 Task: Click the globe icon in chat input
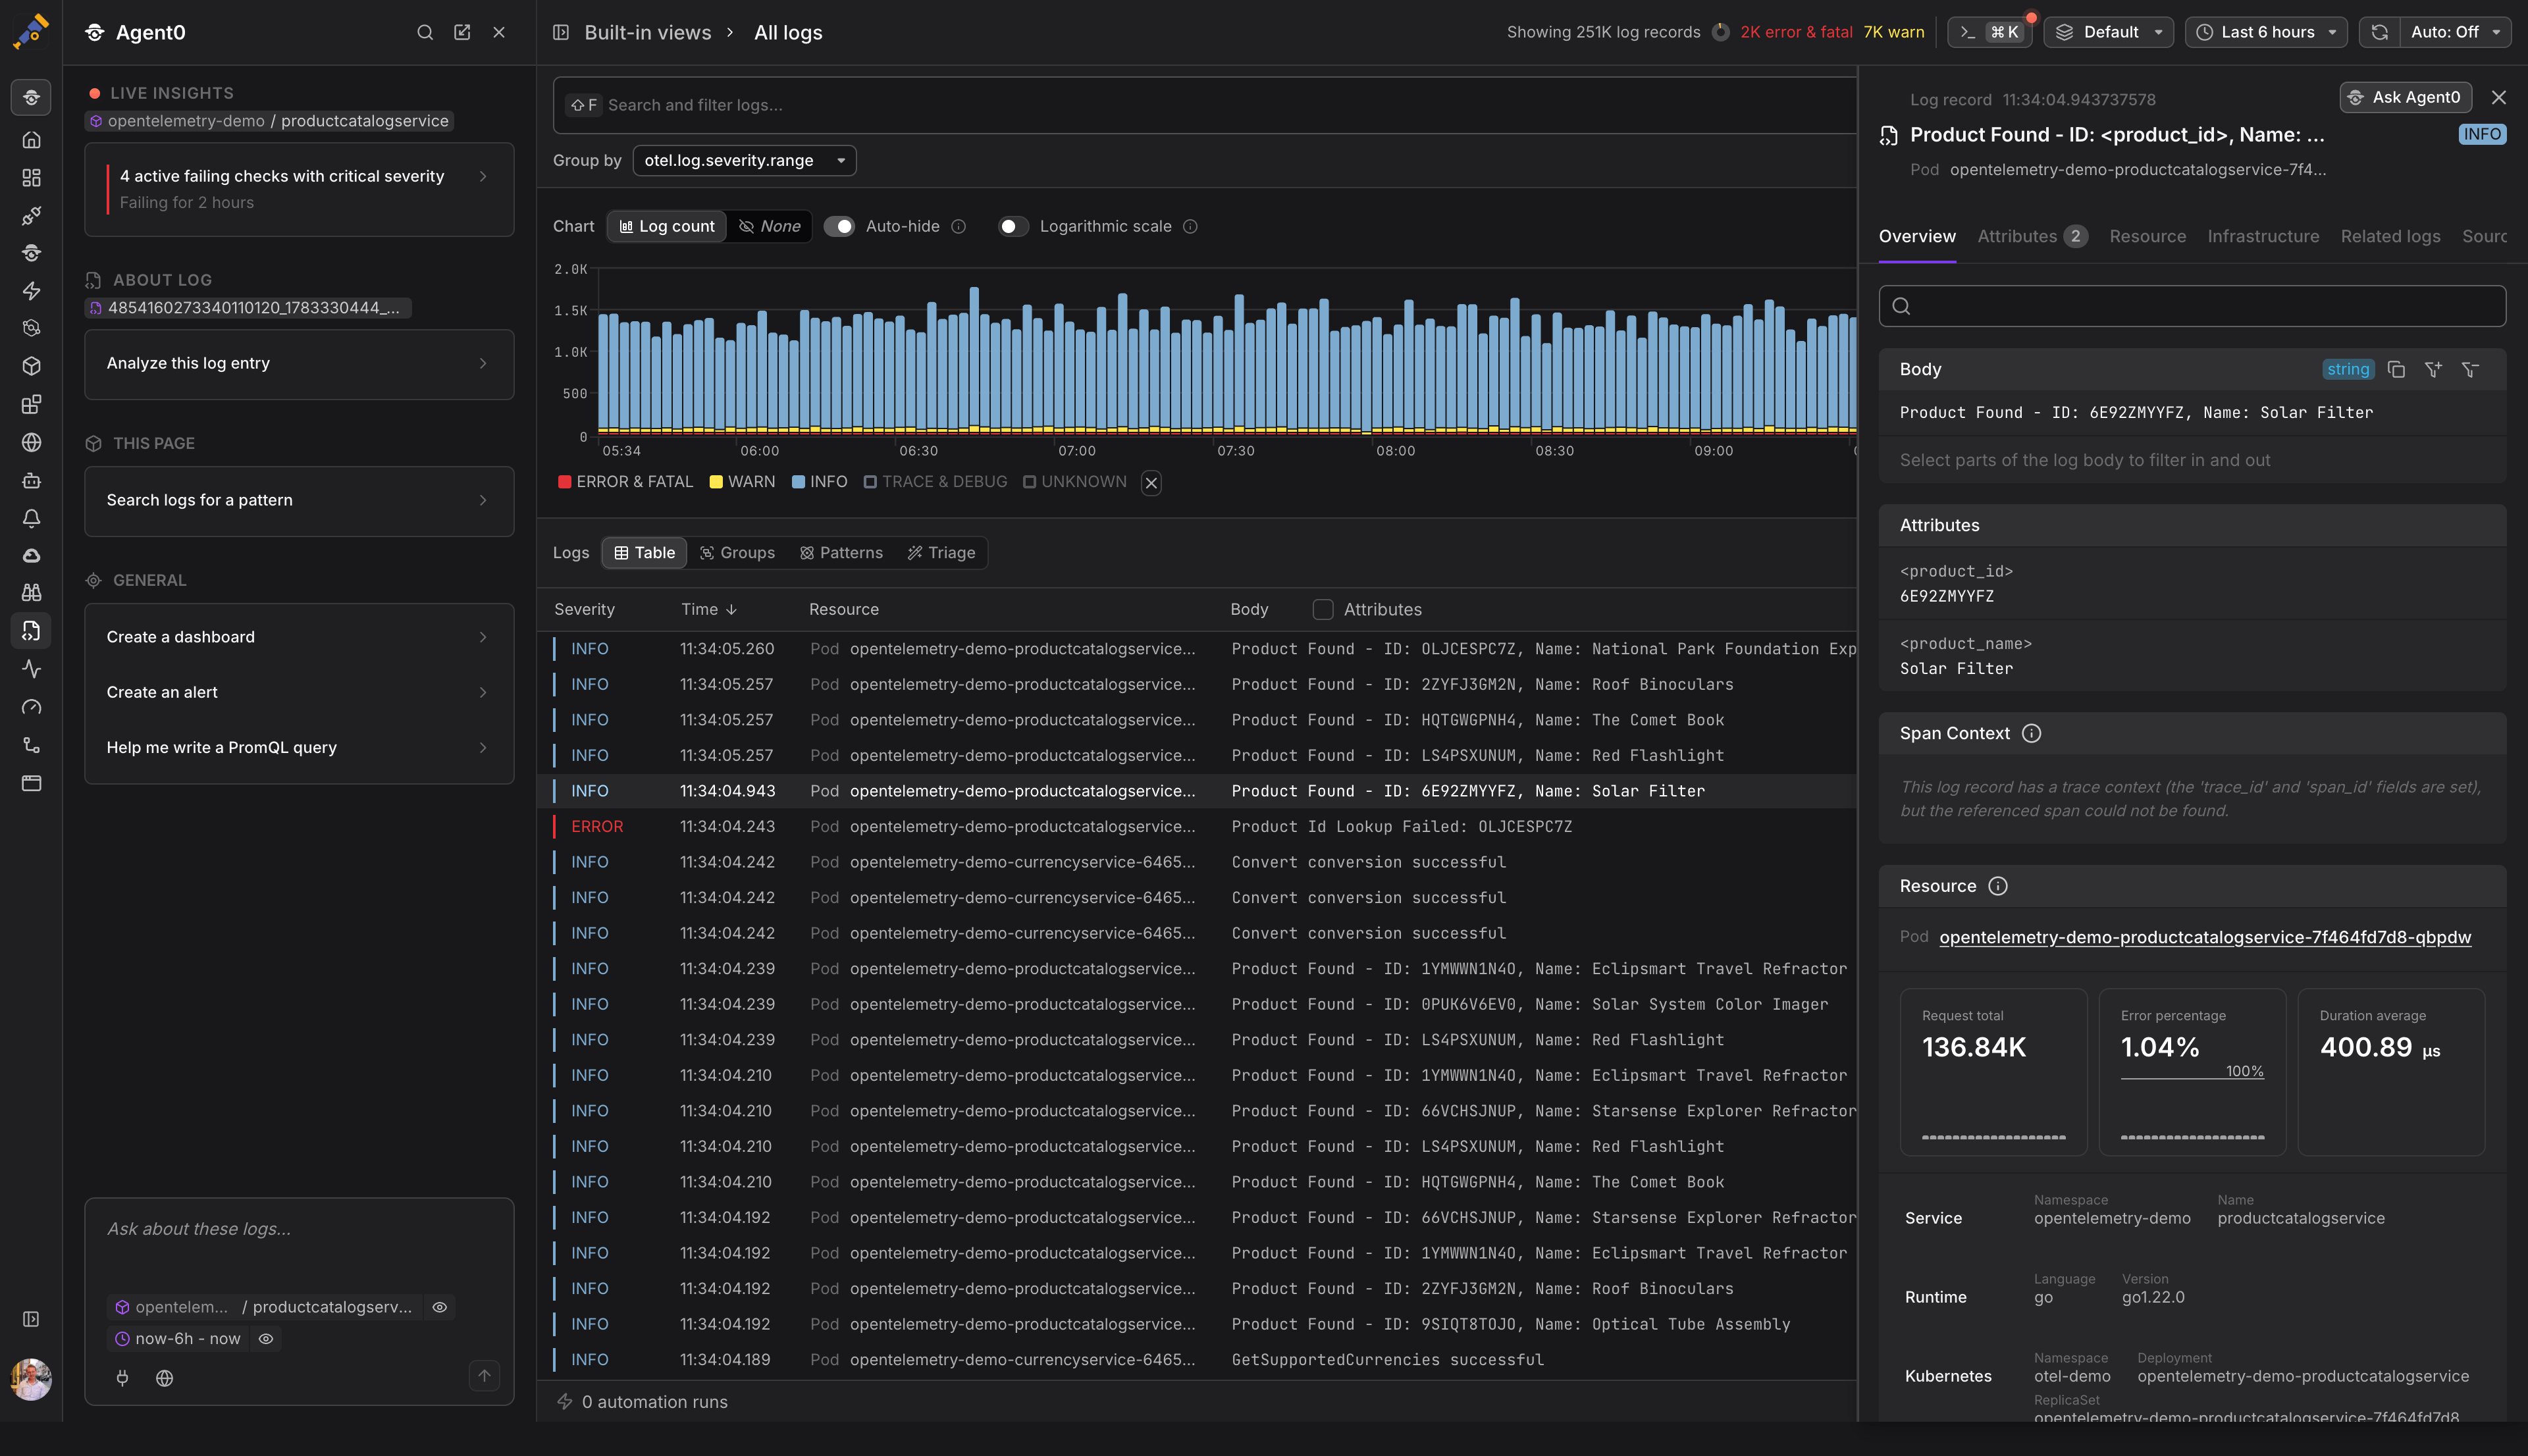point(165,1378)
